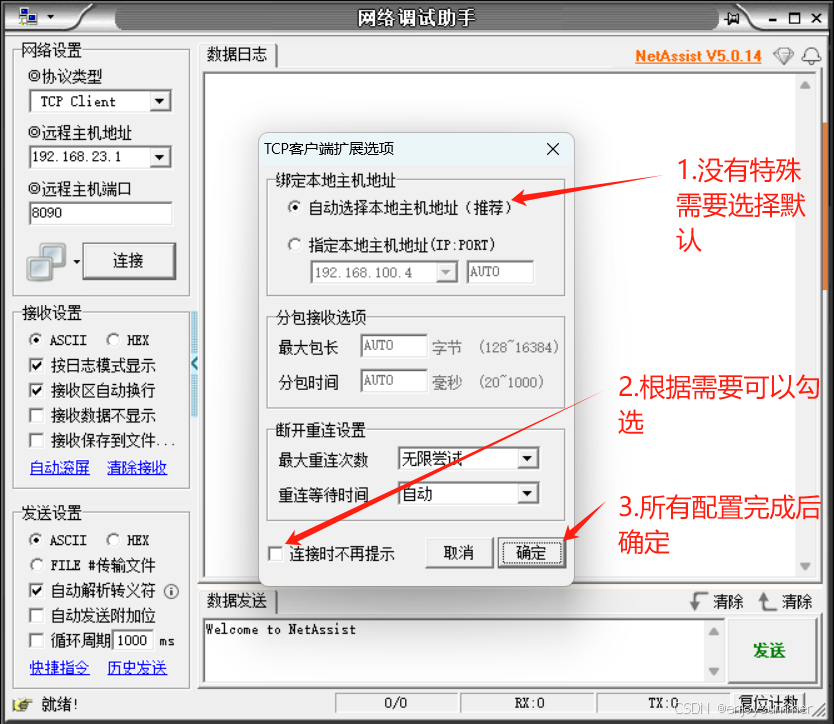The width and height of the screenshot is (834, 724).
Task: Click the local port AUTO field
Action: pyautogui.click(x=501, y=272)
